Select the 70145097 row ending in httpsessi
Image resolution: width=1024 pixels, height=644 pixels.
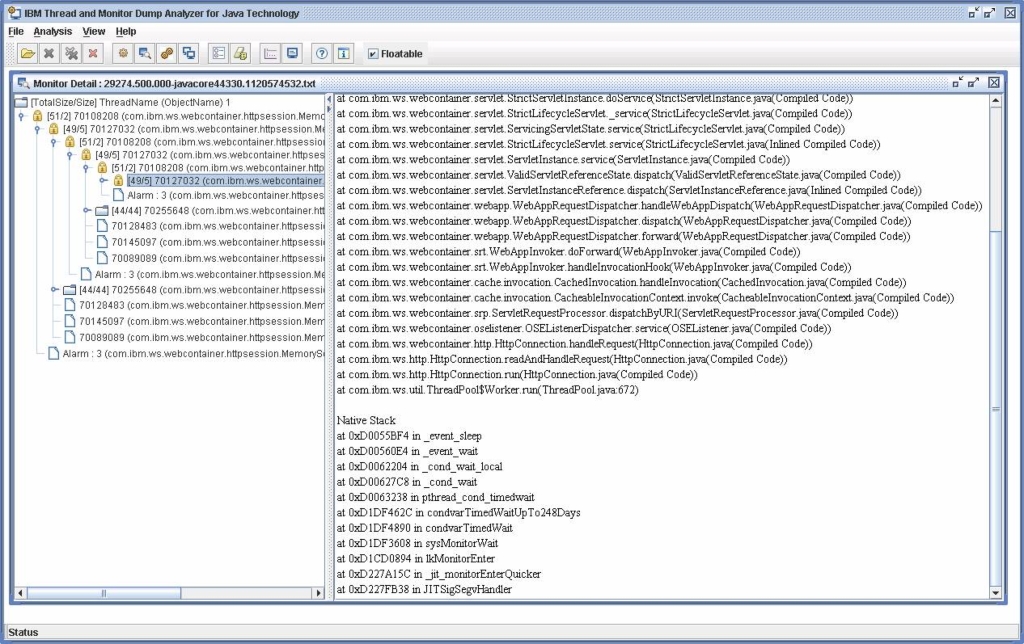[x=217, y=242]
